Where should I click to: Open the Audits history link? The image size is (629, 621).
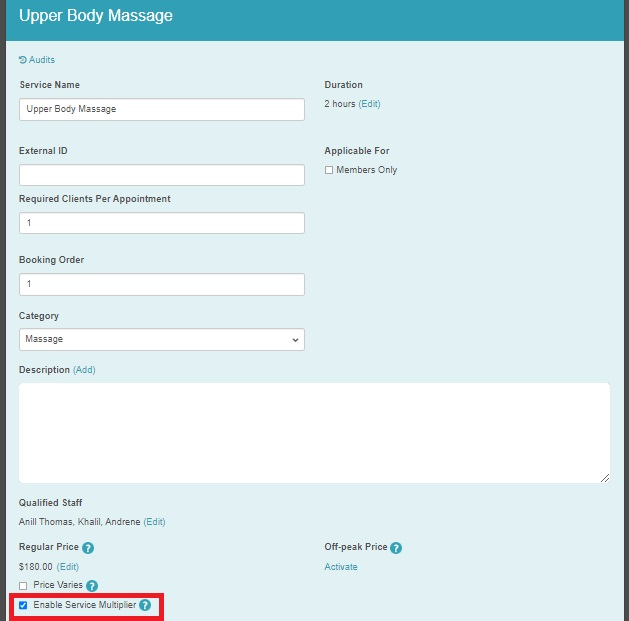[37, 60]
